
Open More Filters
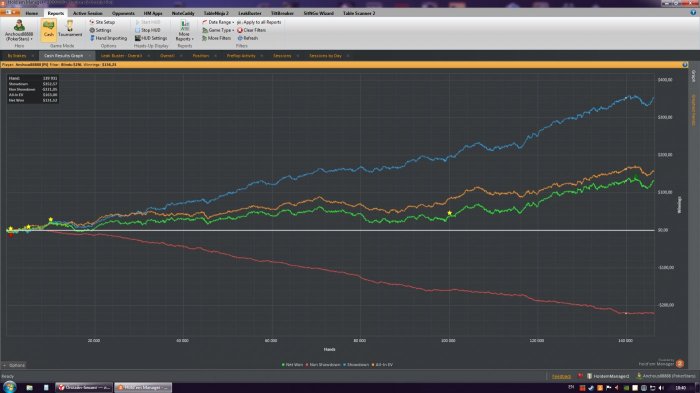point(216,38)
